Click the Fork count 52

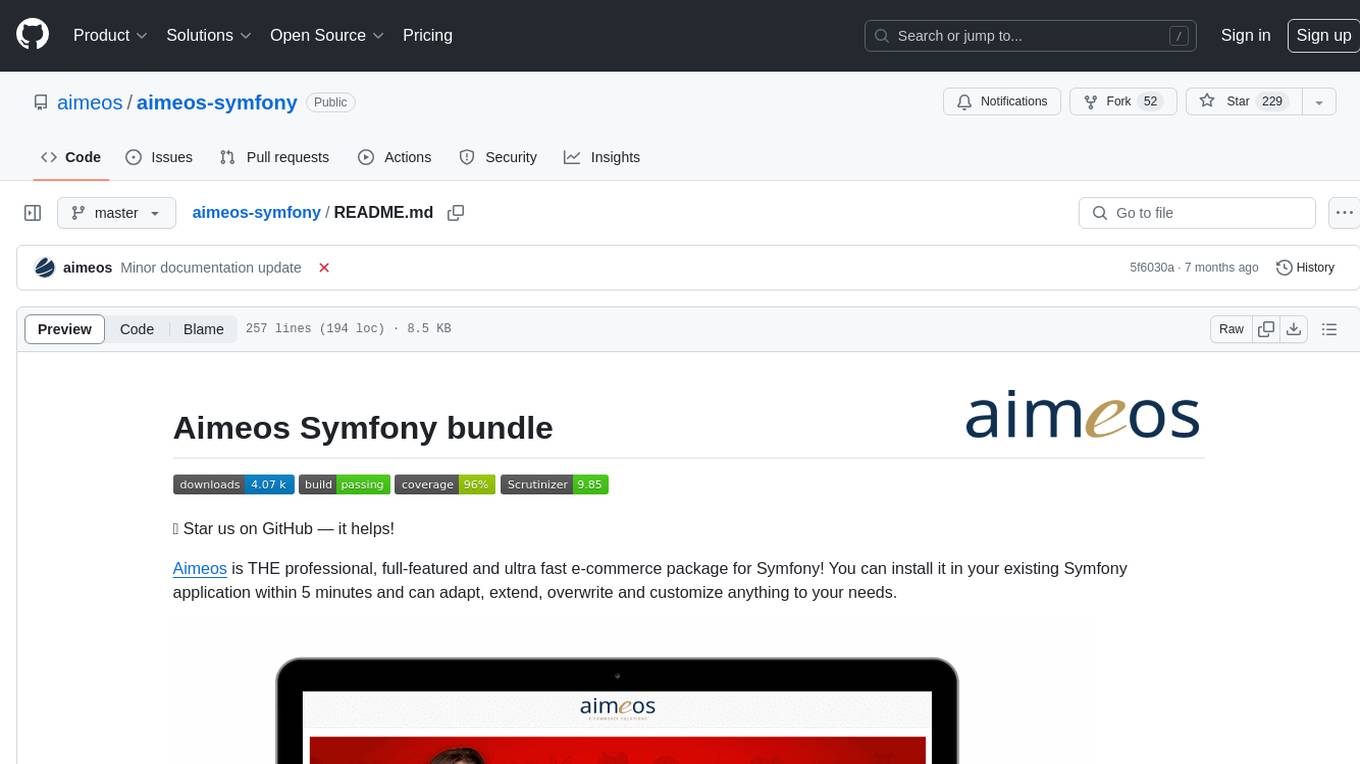click(1150, 101)
